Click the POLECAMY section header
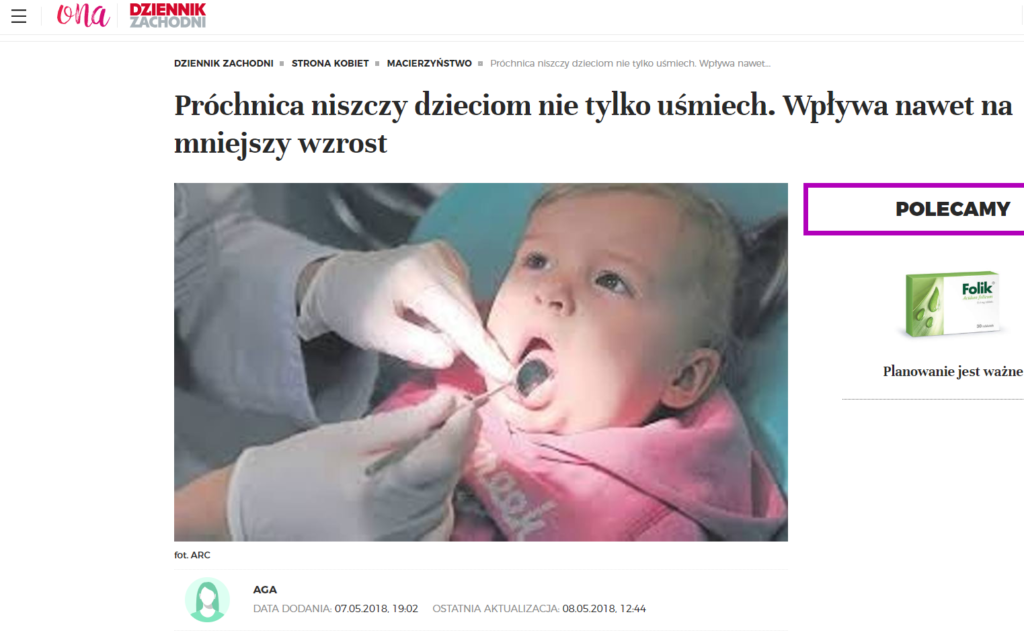 point(952,209)
